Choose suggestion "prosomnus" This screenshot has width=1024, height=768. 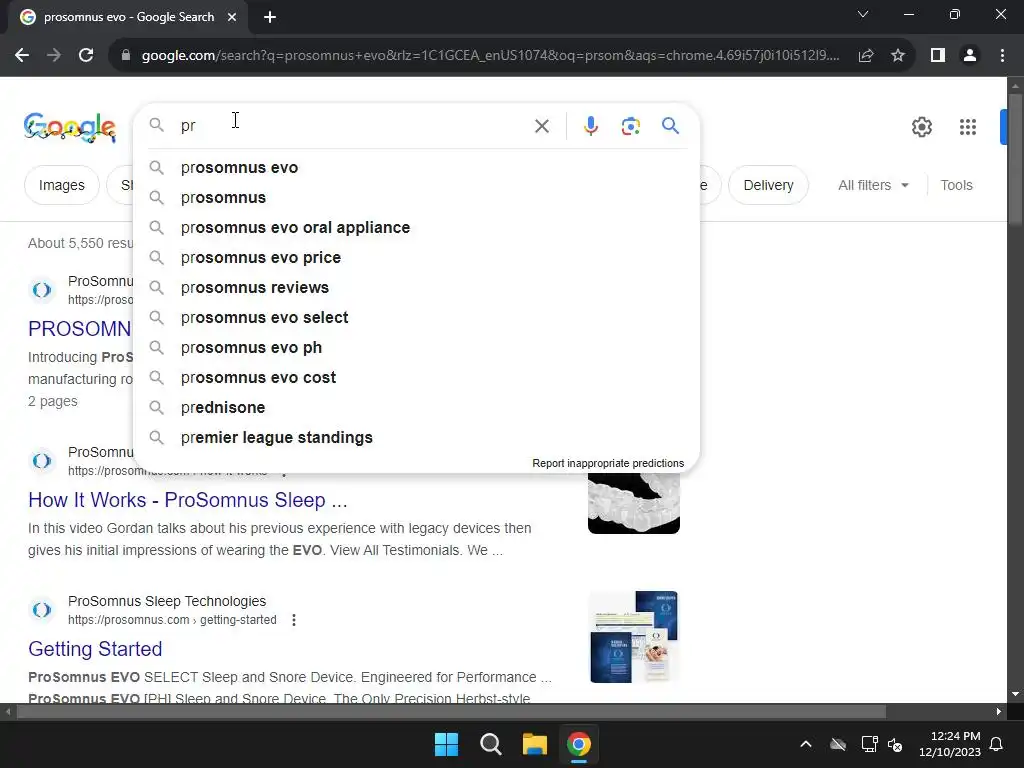417,198
